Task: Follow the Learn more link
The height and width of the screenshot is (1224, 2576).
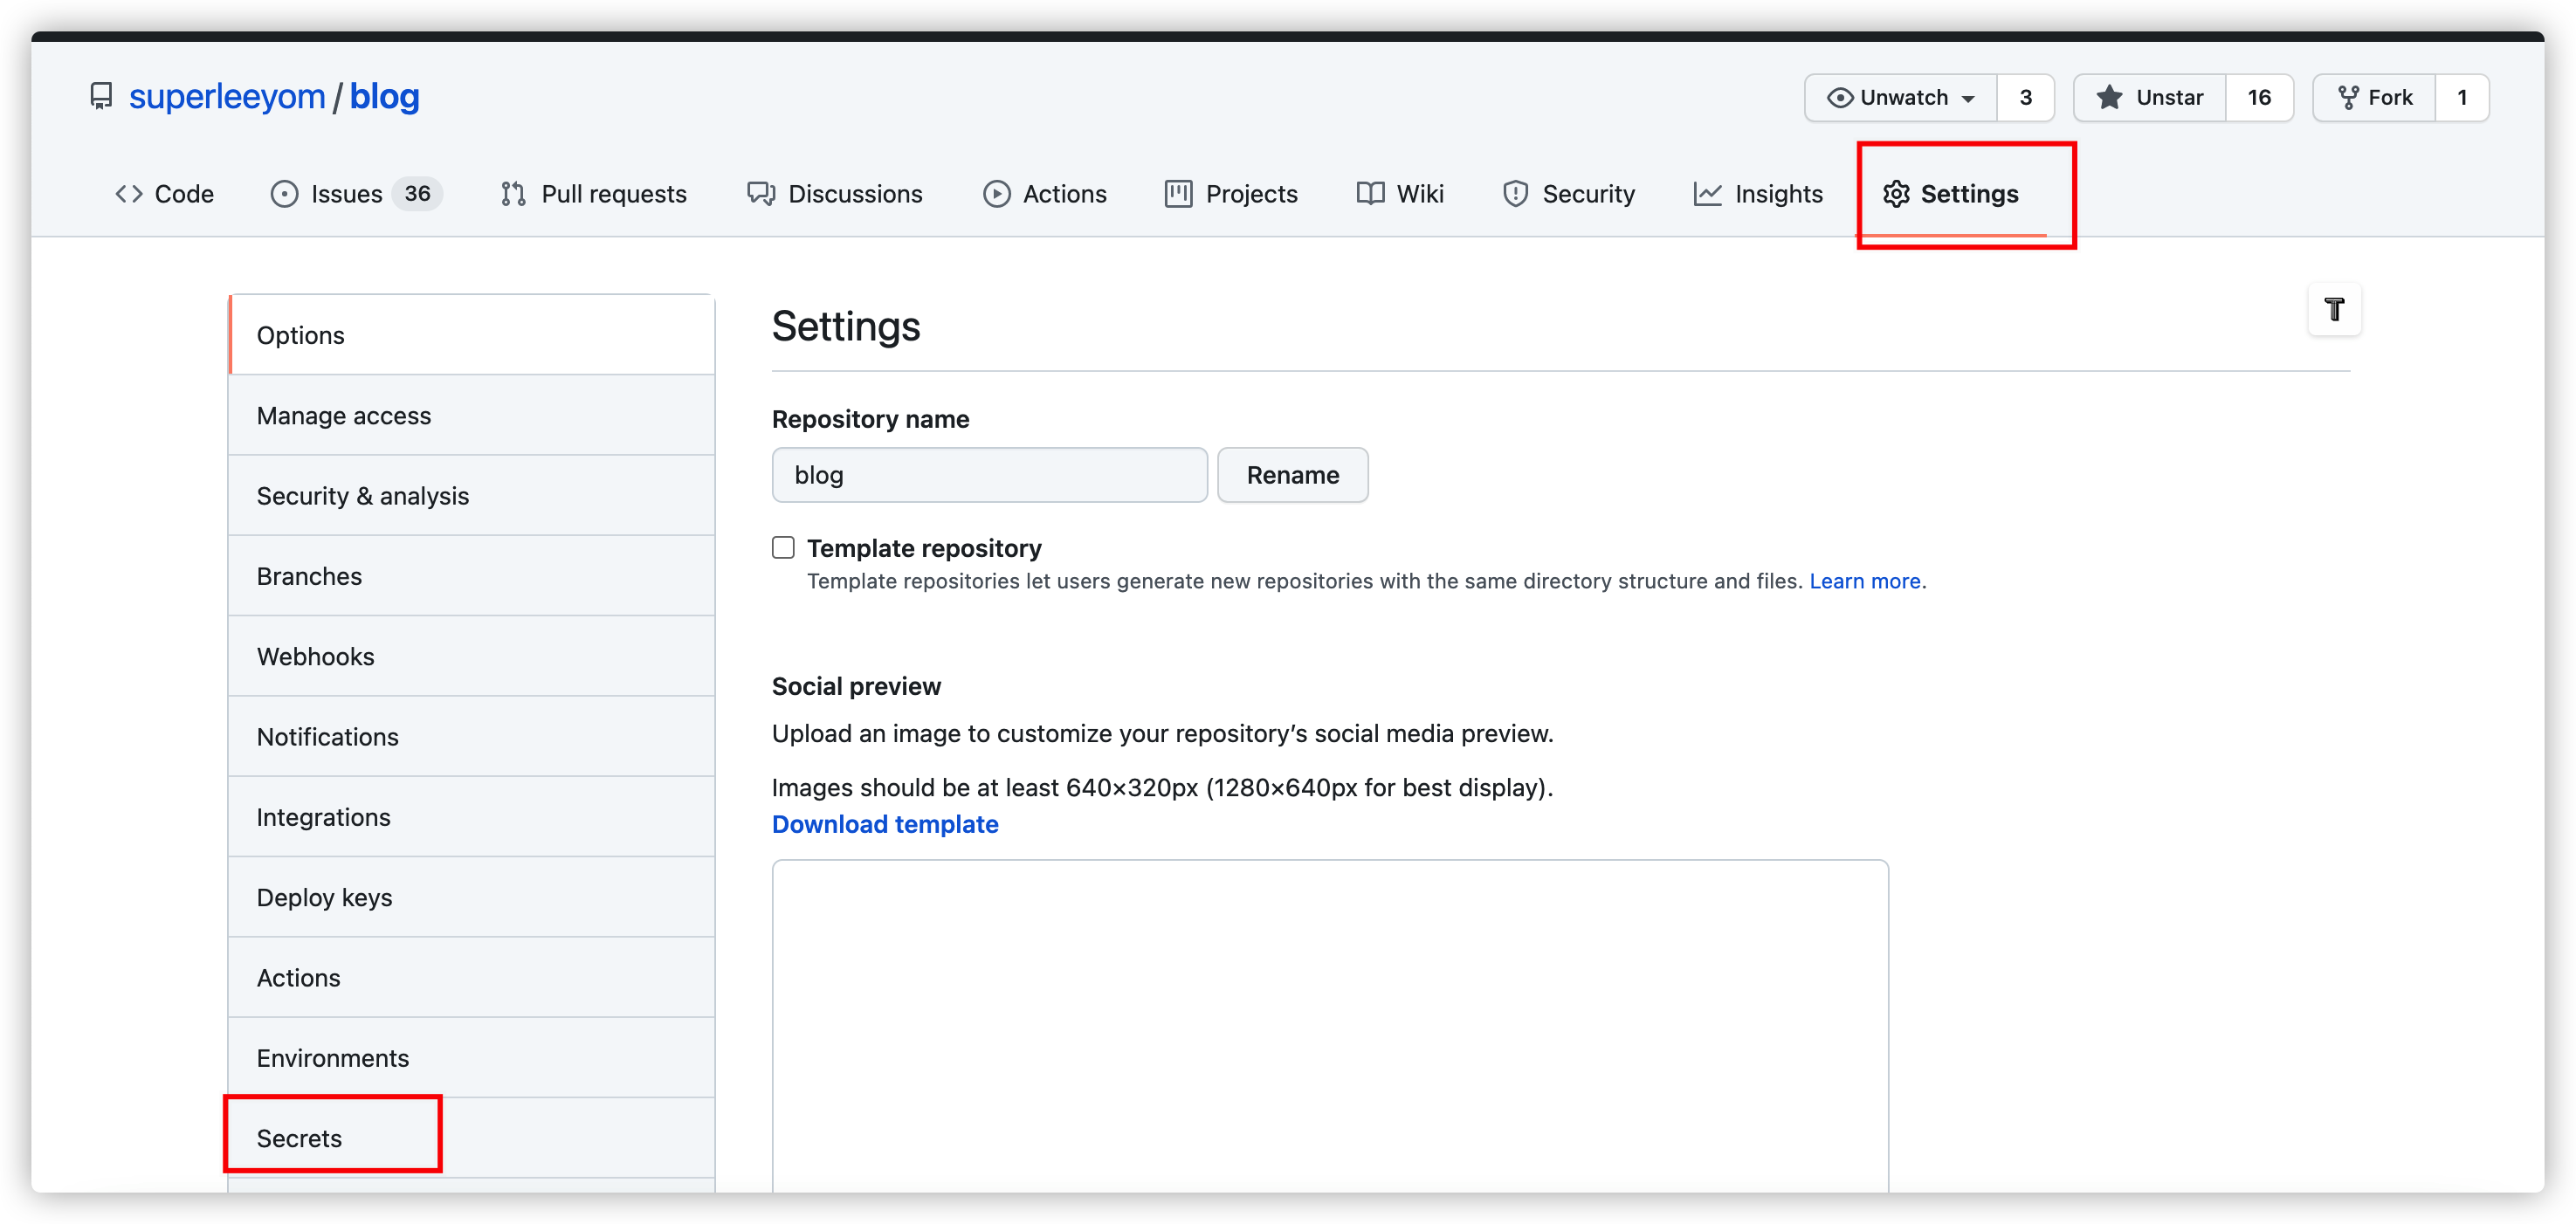Action: (x=1864, y=581)
